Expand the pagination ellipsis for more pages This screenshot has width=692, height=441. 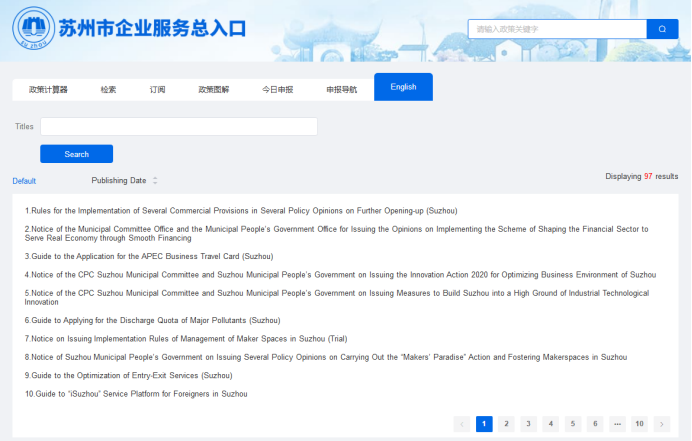point(617,424)
